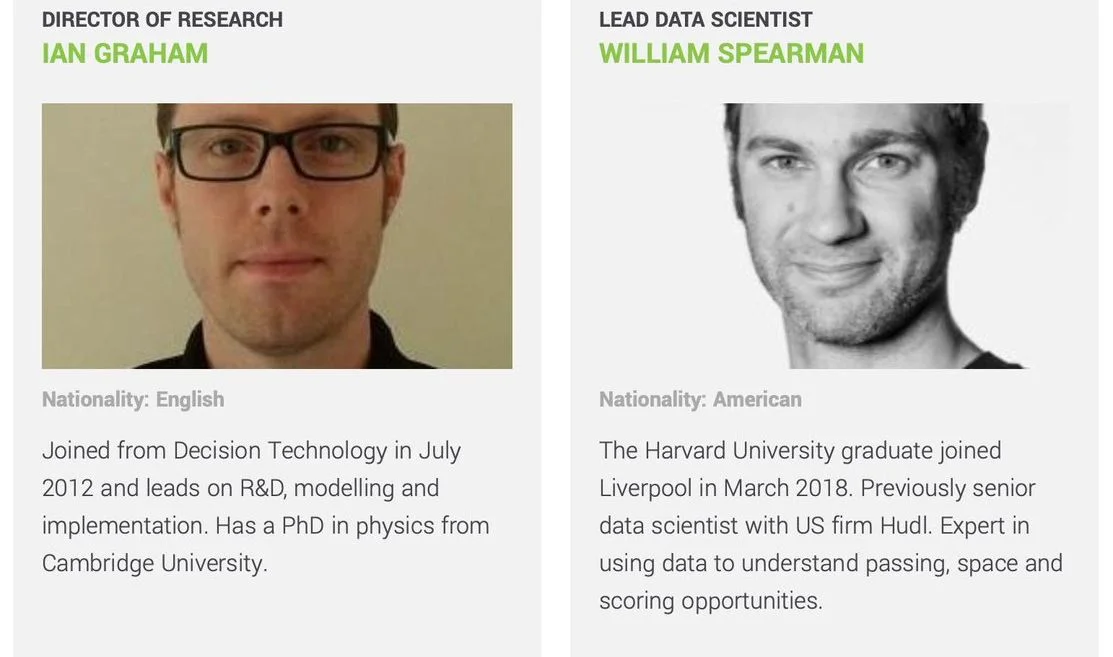
Task: Click the "scoring opportunities" phrase
Action: (710, 601)
